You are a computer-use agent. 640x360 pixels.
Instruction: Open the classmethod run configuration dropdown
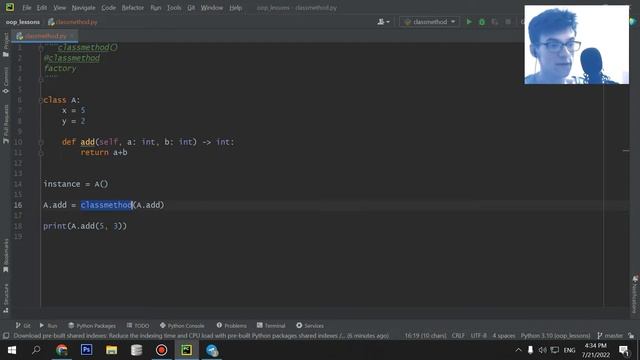[x=429, y=22]
